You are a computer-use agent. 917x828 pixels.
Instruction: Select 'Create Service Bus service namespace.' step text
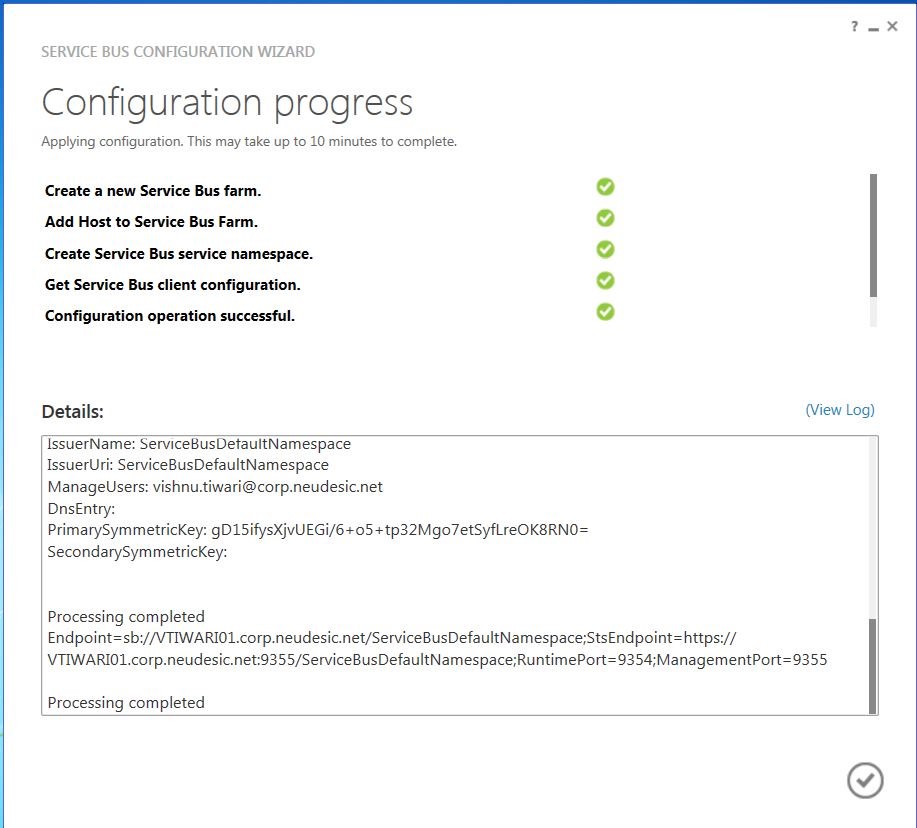click(x=178, y=254)
